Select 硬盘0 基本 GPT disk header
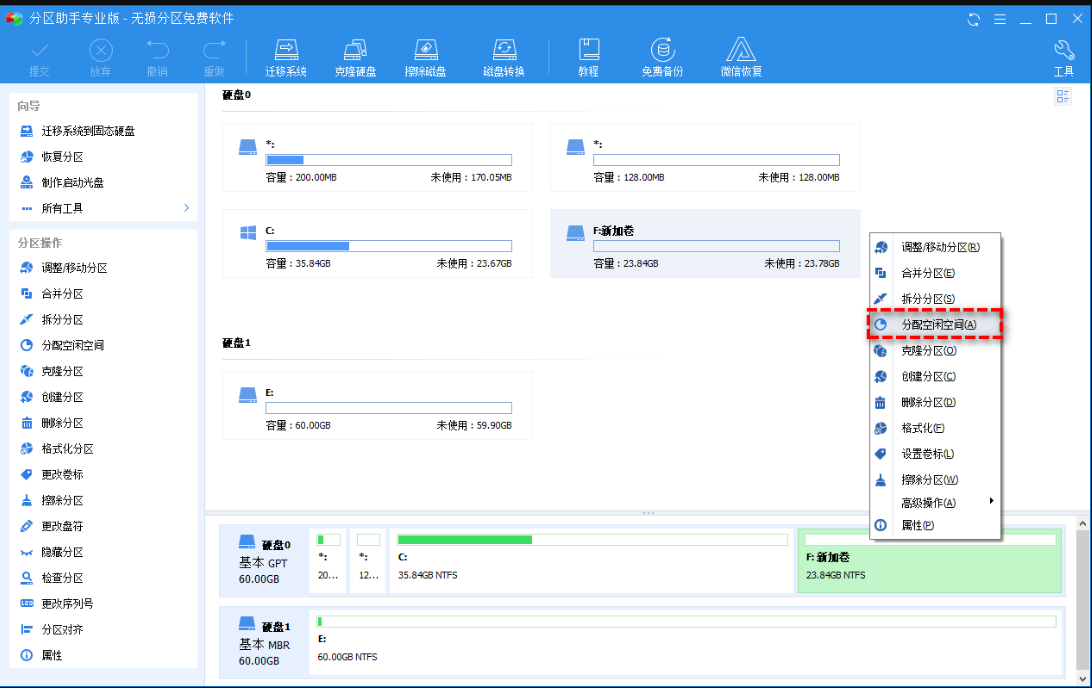This screenshot has width=1092, height=688. point(265,561)
